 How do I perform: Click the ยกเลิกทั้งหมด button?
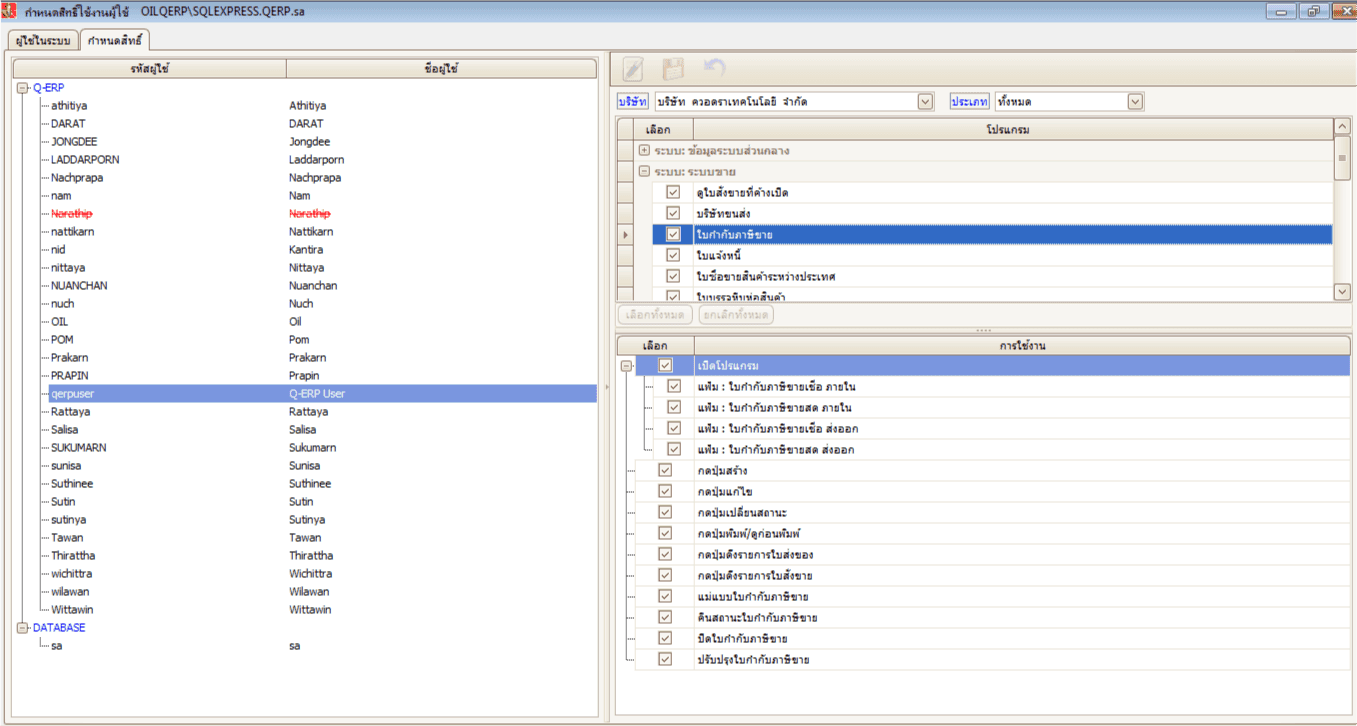(x=736, y=315)
